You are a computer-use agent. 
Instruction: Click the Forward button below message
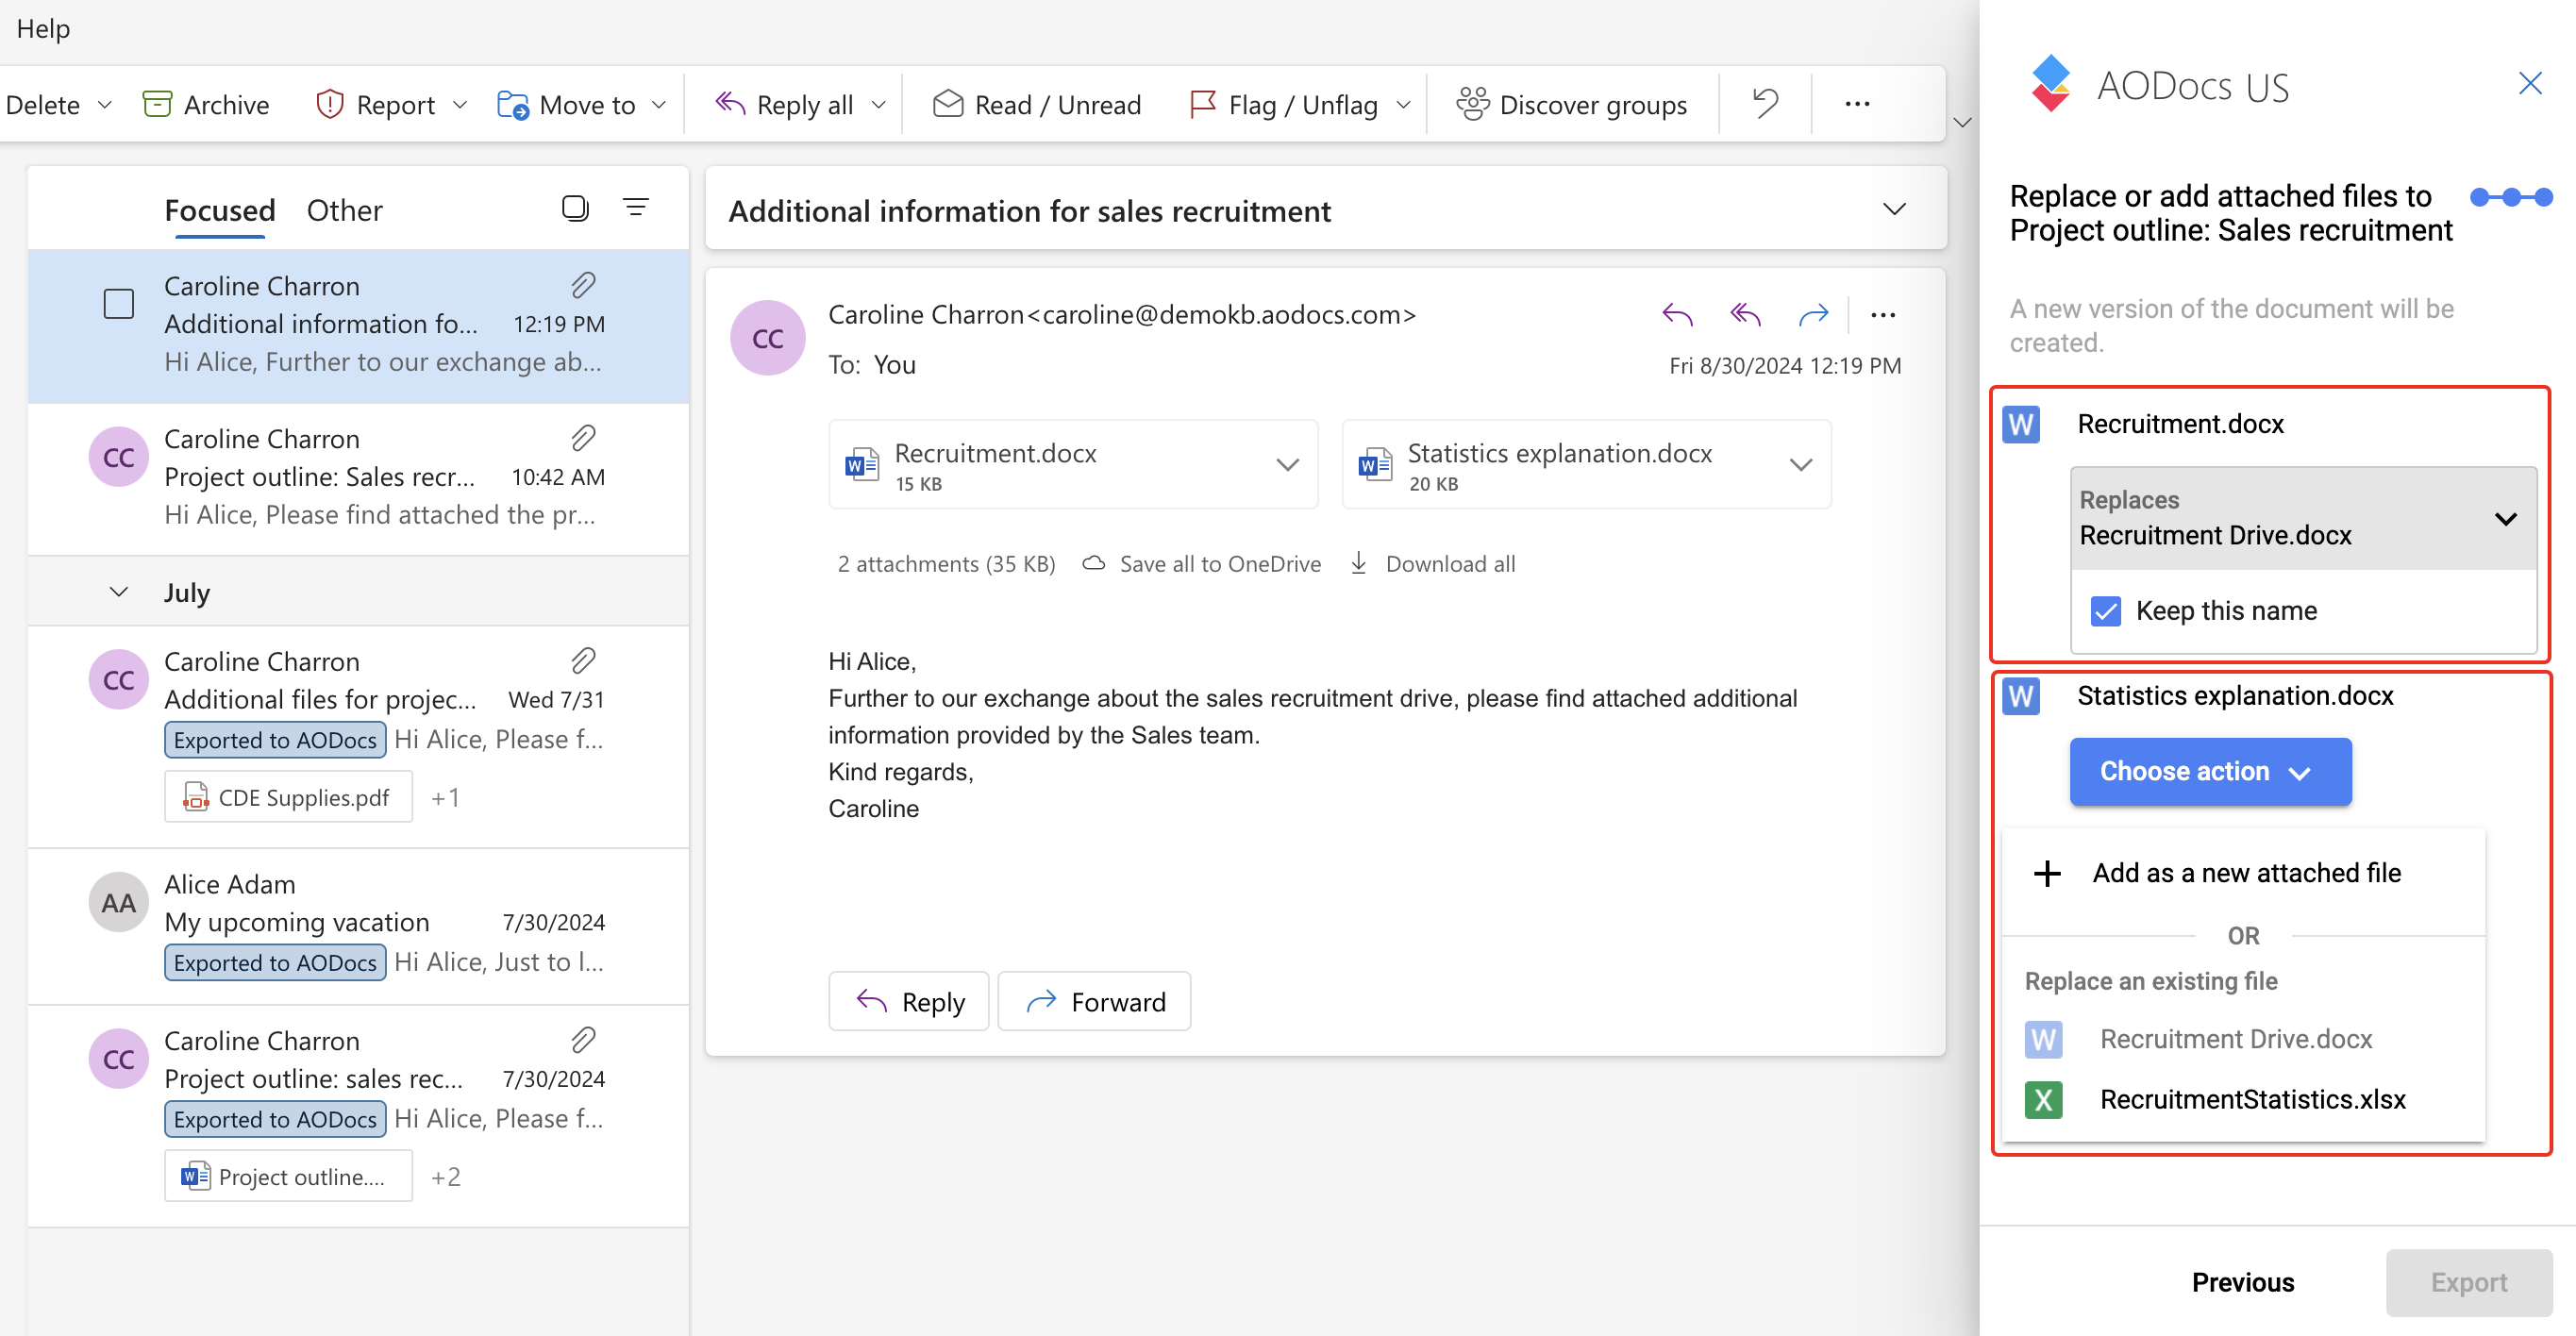pos(1095,1001)
